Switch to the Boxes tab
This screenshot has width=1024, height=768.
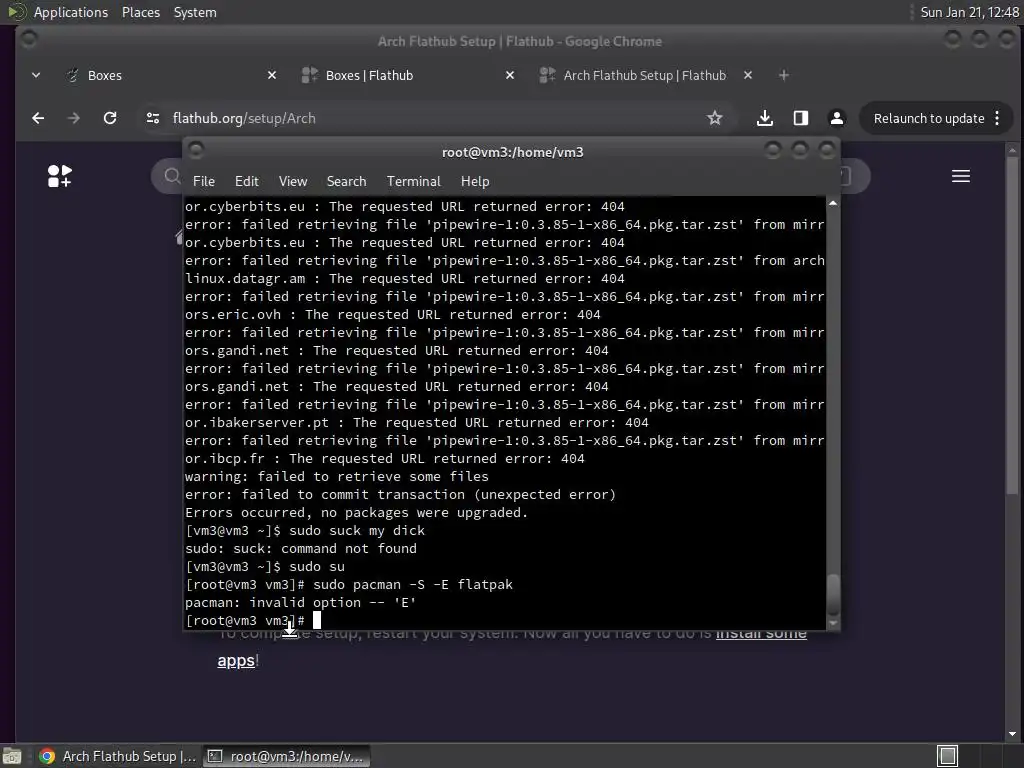click(x=170, y=75)
